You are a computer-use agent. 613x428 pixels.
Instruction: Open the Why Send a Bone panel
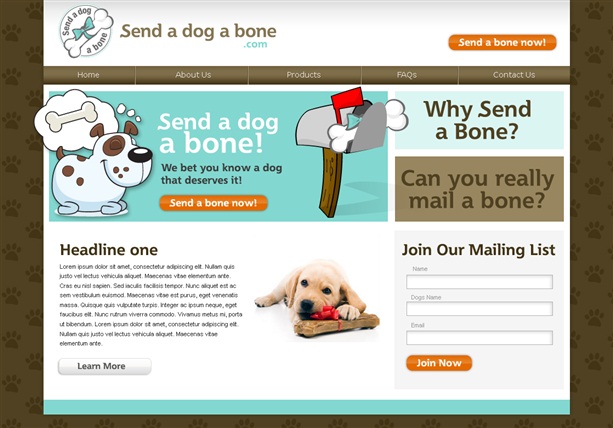tap(479, 120)
